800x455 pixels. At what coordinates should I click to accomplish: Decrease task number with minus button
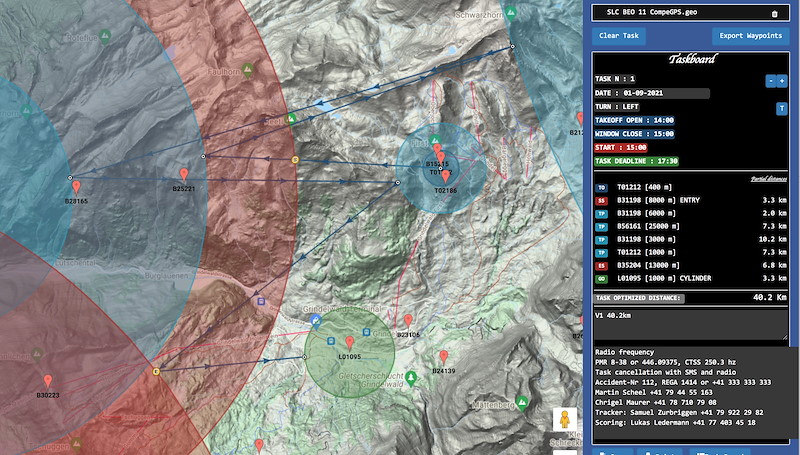(769, 80)
